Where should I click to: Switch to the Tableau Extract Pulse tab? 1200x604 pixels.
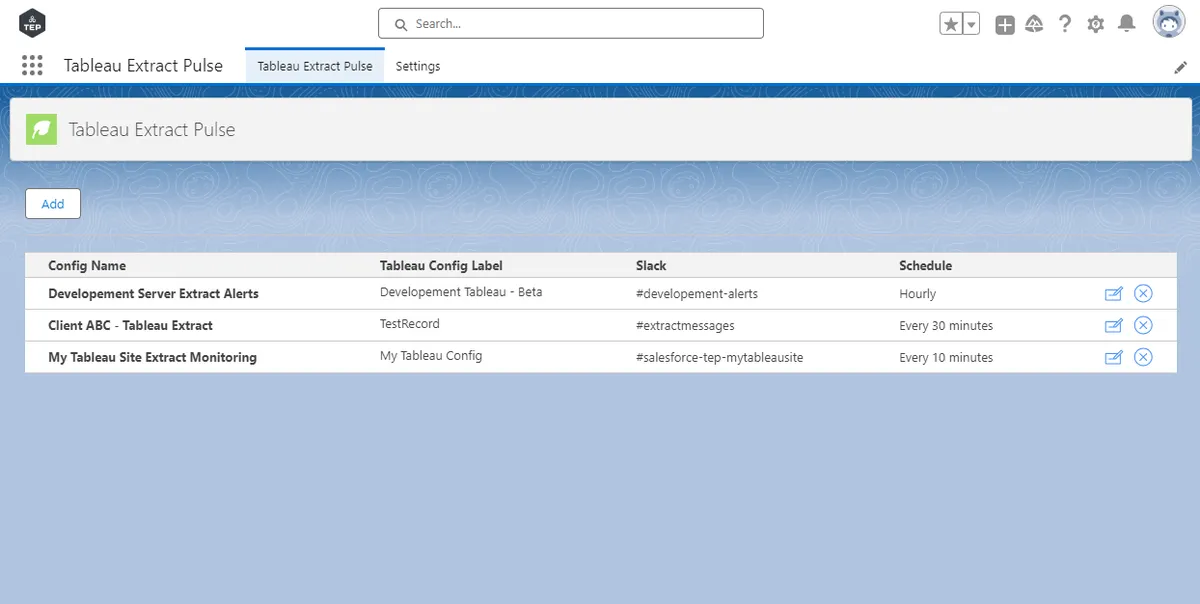tap(315, 66)
